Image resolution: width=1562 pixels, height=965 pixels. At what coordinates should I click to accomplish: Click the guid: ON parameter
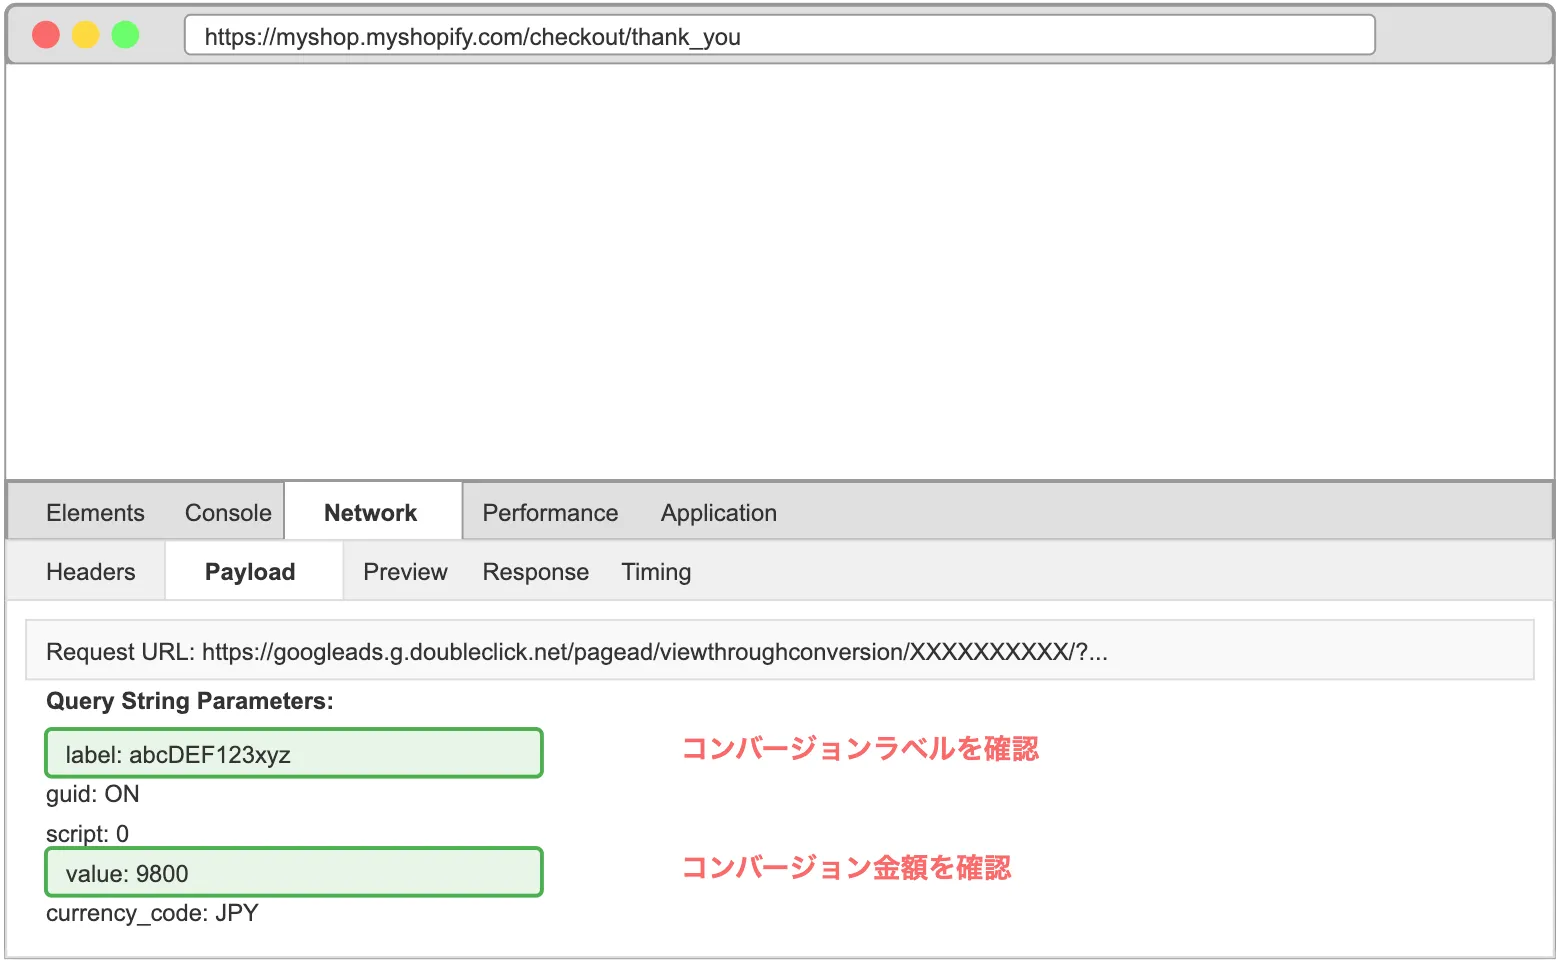point(93,794)
